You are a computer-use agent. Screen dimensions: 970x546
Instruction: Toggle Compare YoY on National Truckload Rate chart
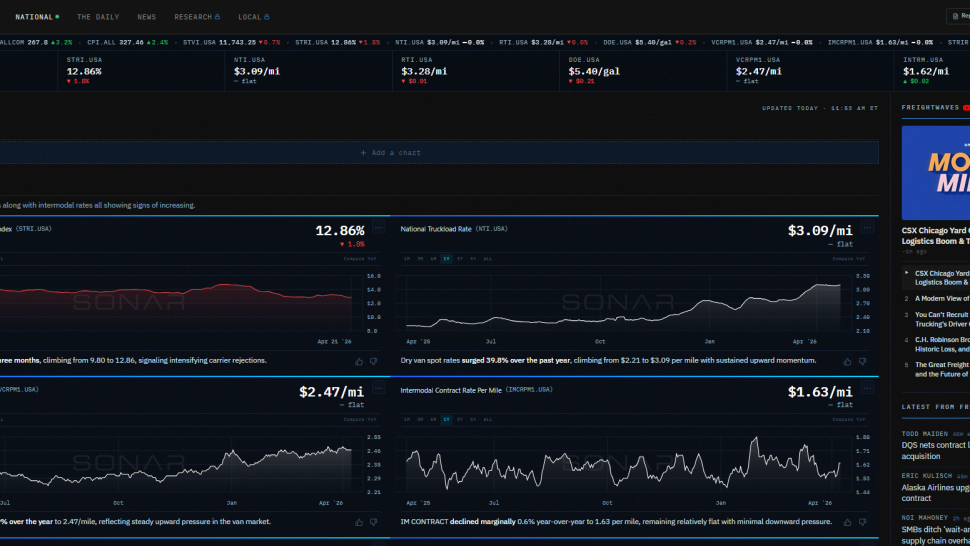849,258
